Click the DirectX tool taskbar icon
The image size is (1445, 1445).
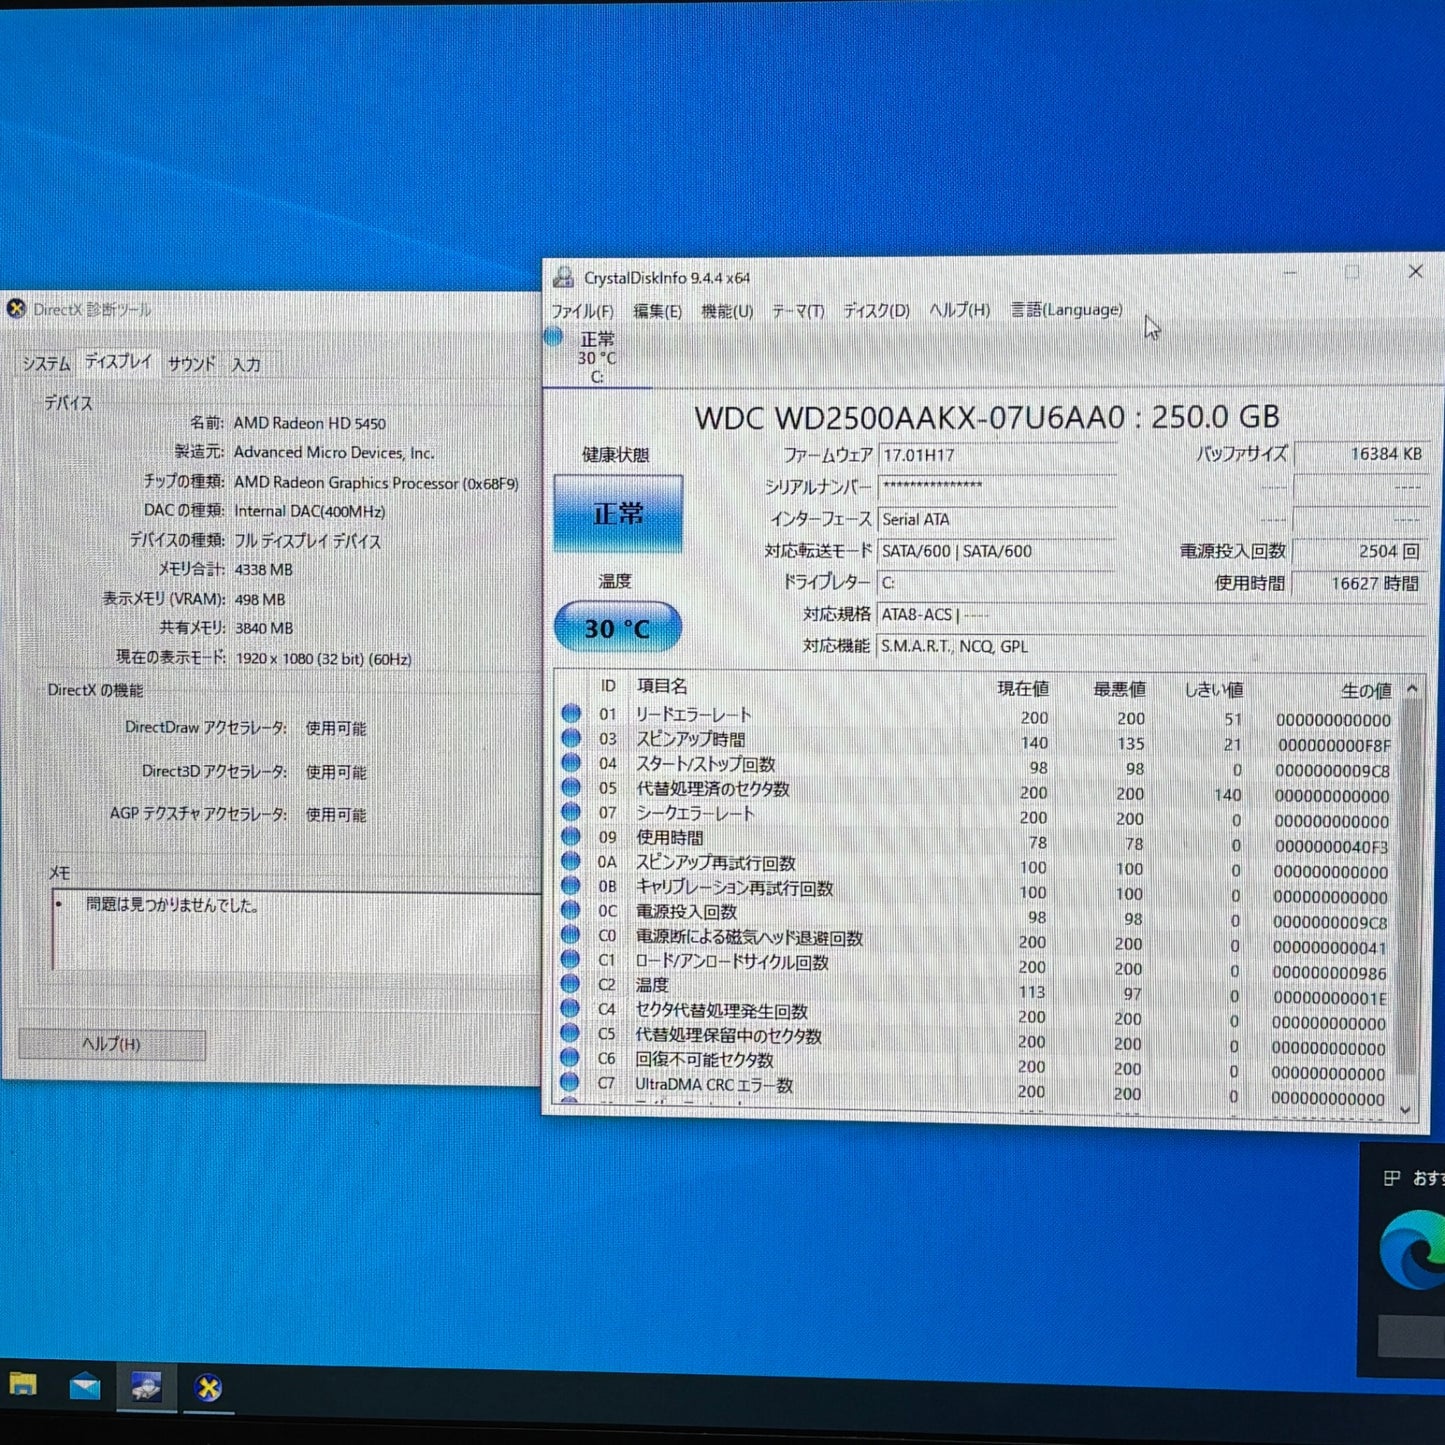coord(208,1388)
